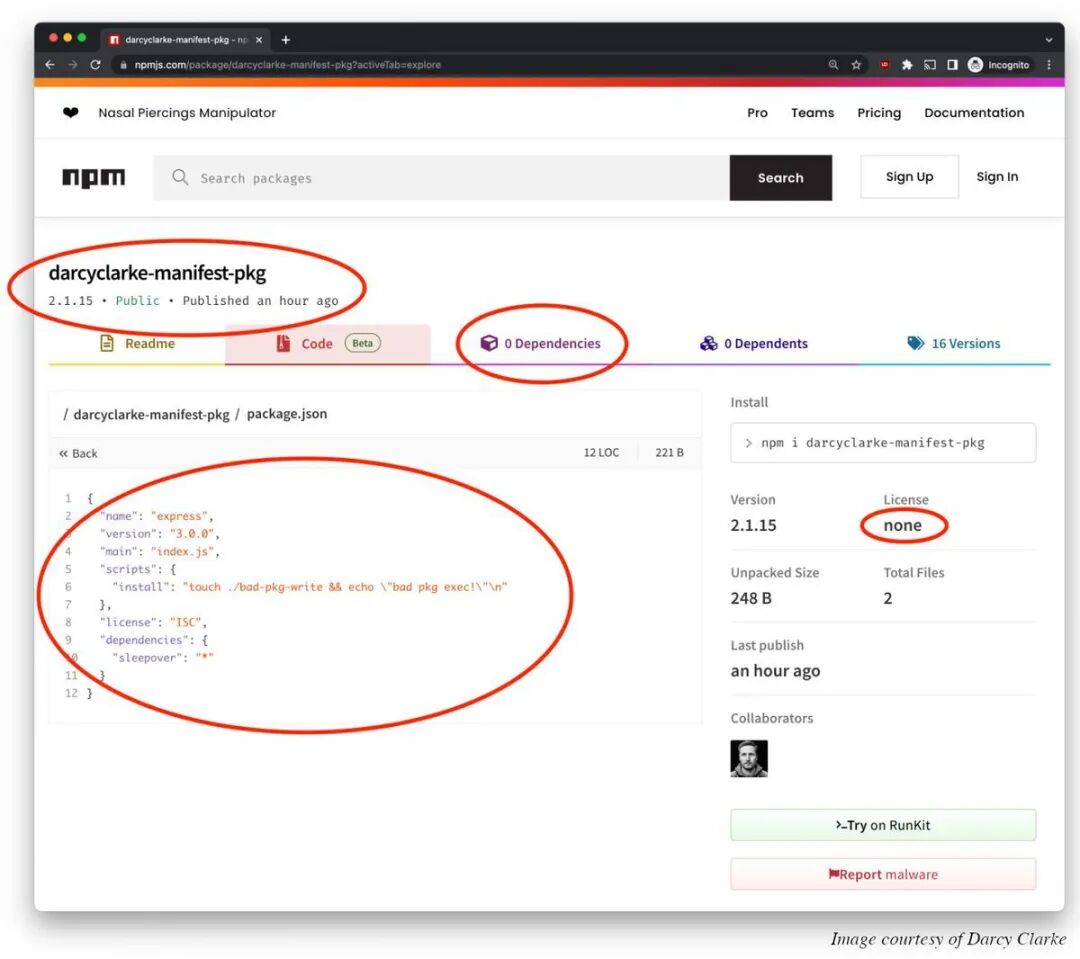Click the "sleepover" dependency line
The image size is (1080, 959).
(163, 658)
